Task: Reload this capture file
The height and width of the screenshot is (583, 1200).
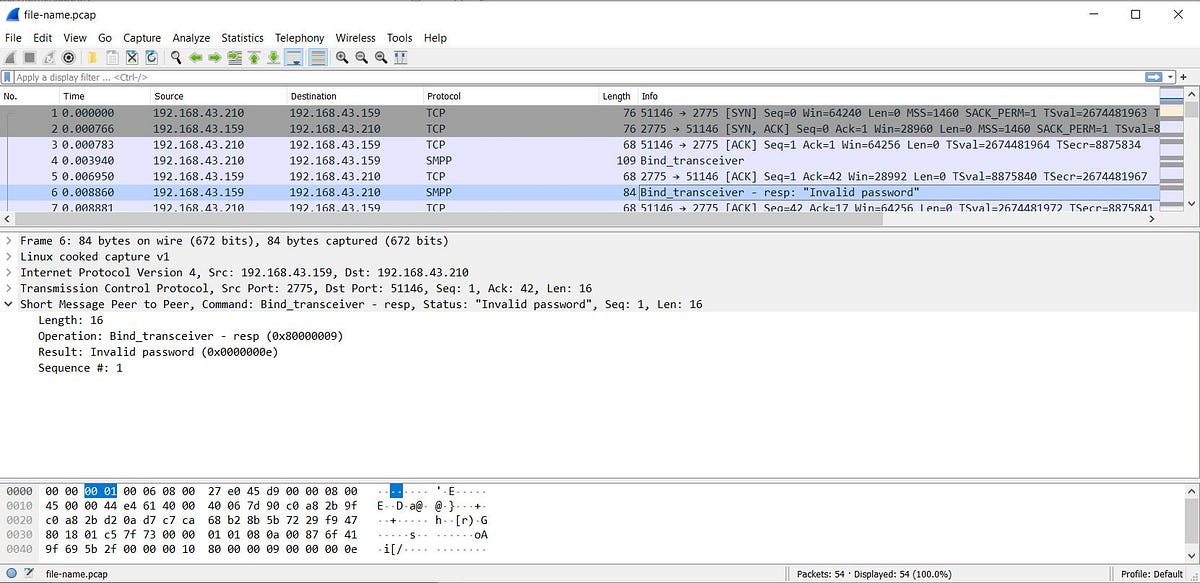Action: [150, 57]
